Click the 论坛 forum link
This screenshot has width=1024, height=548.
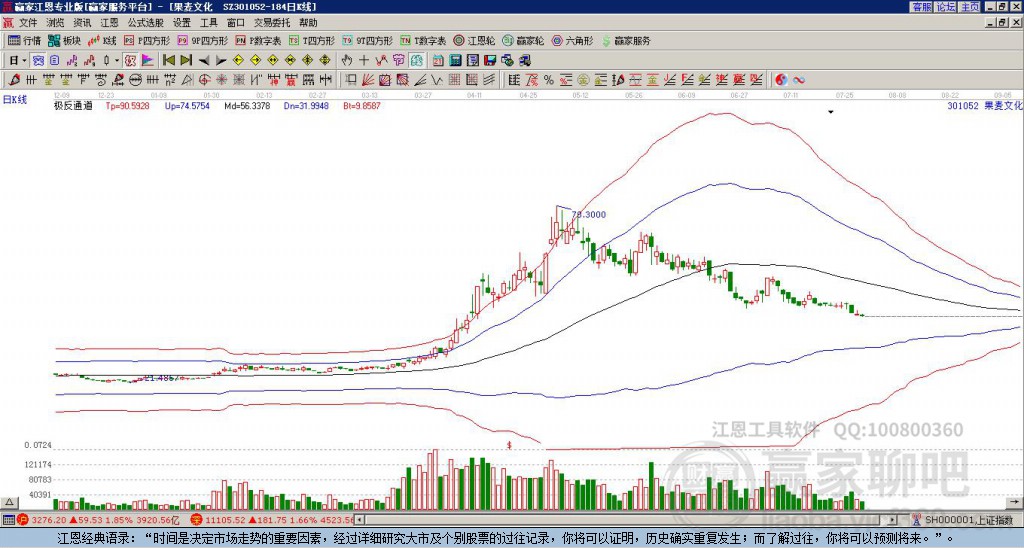(946, 7)
